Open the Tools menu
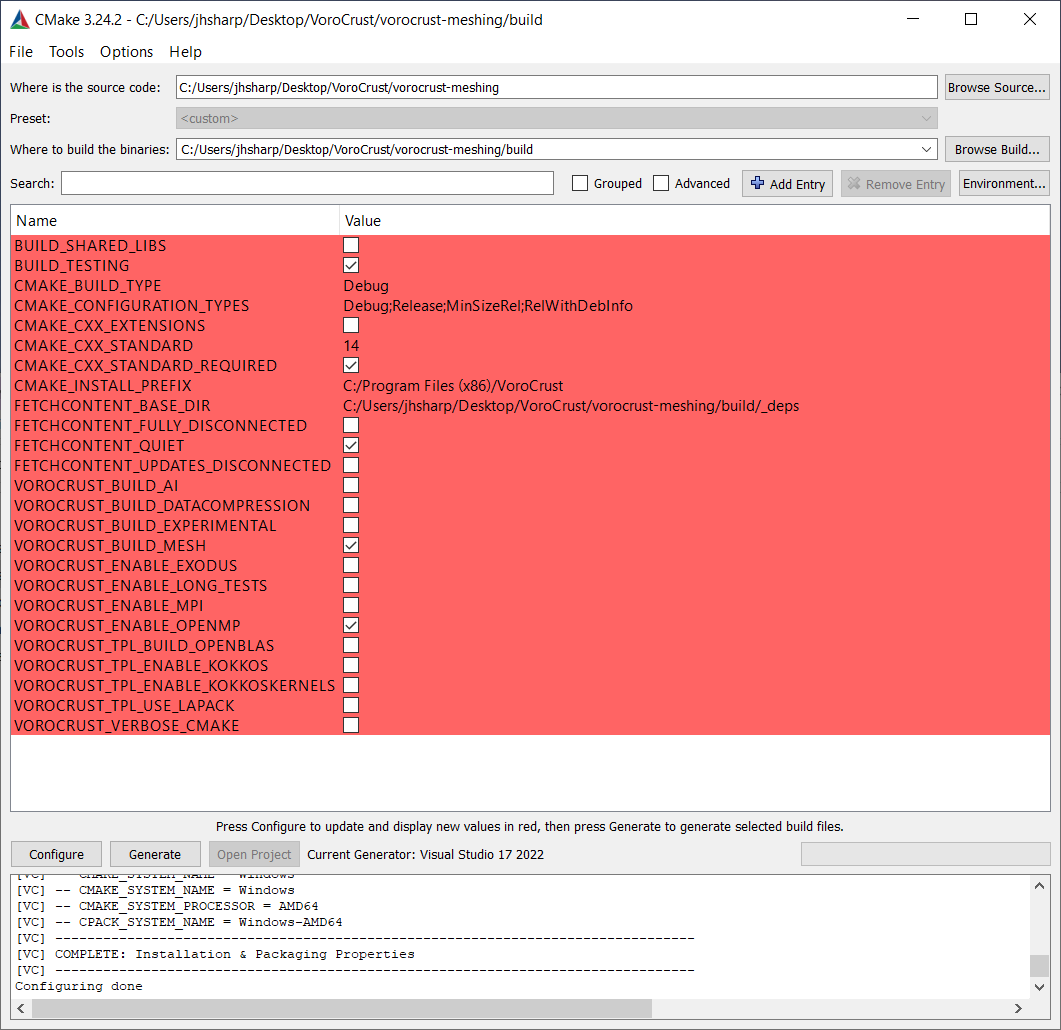Viewport: 1061px width, 1030px height. [x=66, y=52]
